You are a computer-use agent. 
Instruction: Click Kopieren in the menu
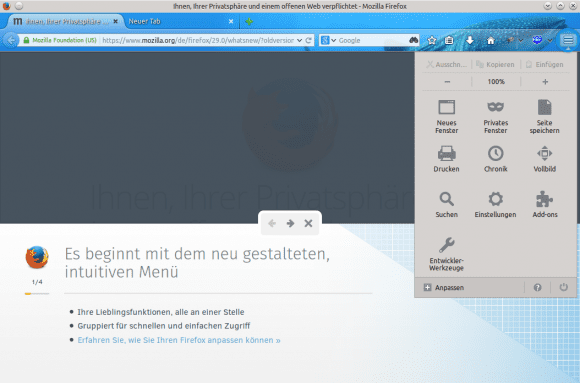496,64
